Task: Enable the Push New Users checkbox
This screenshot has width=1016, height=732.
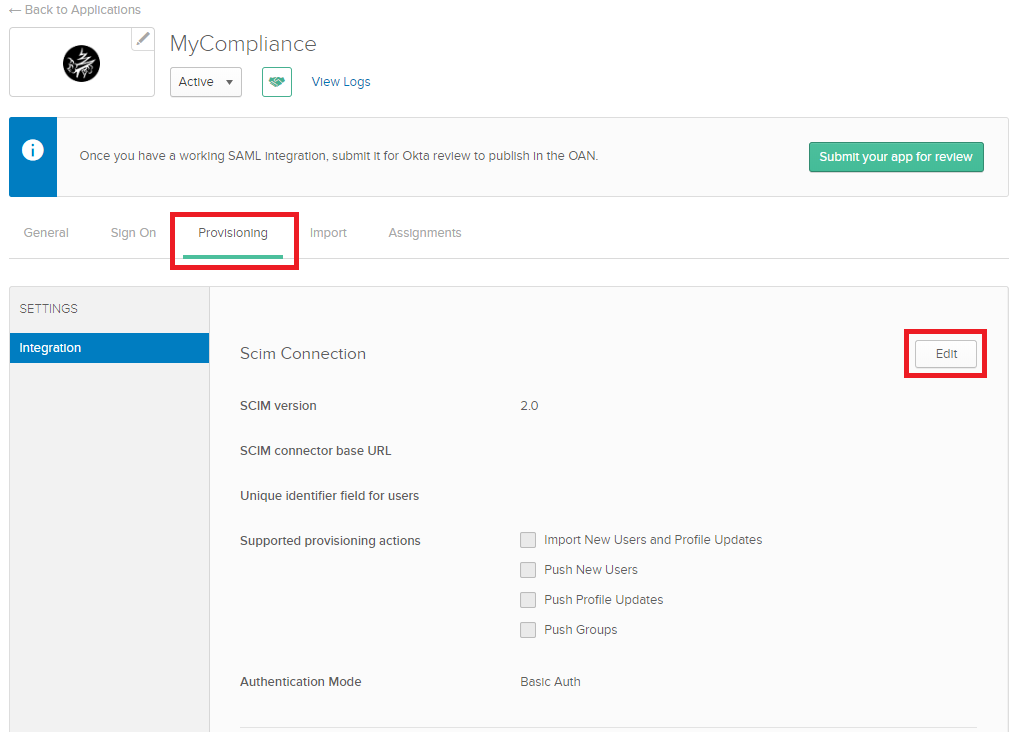Action: 528,569
